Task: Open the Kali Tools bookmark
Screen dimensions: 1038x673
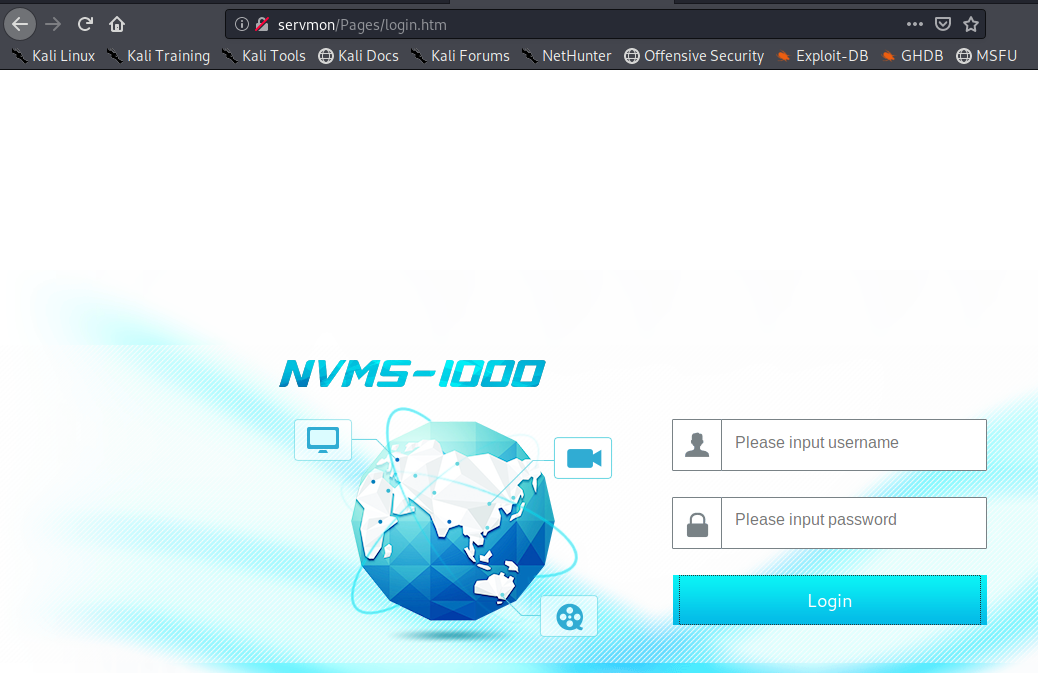Action: point(263,56)
